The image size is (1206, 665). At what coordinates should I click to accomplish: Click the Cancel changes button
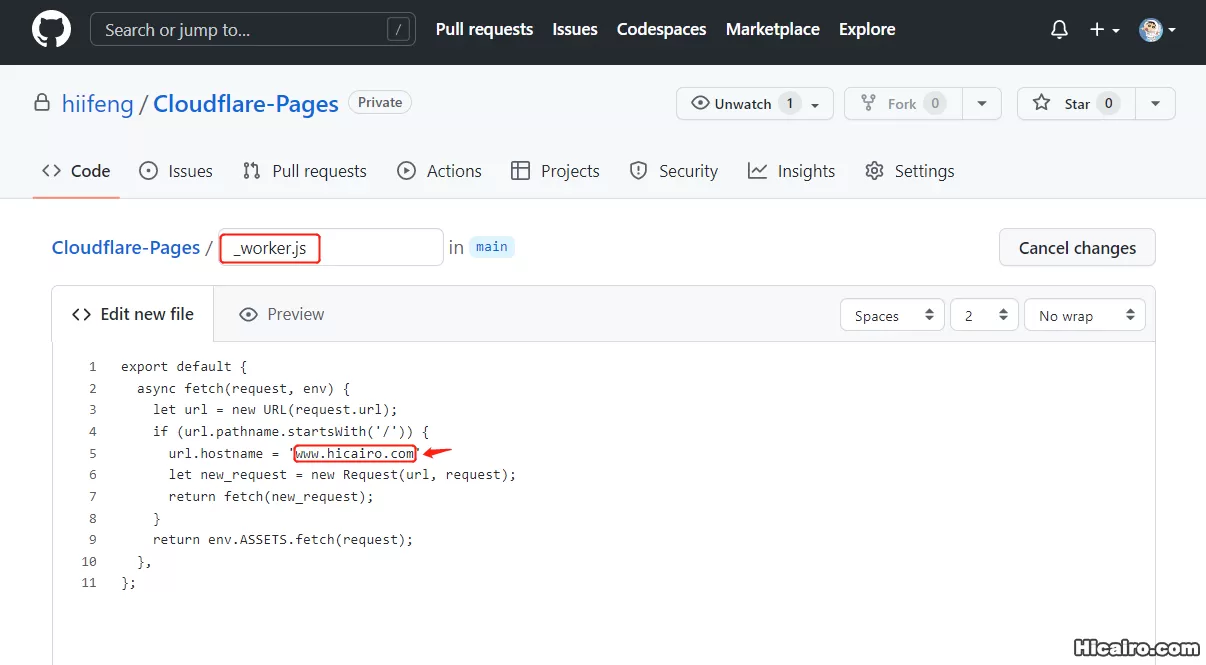pos(1076,247)
